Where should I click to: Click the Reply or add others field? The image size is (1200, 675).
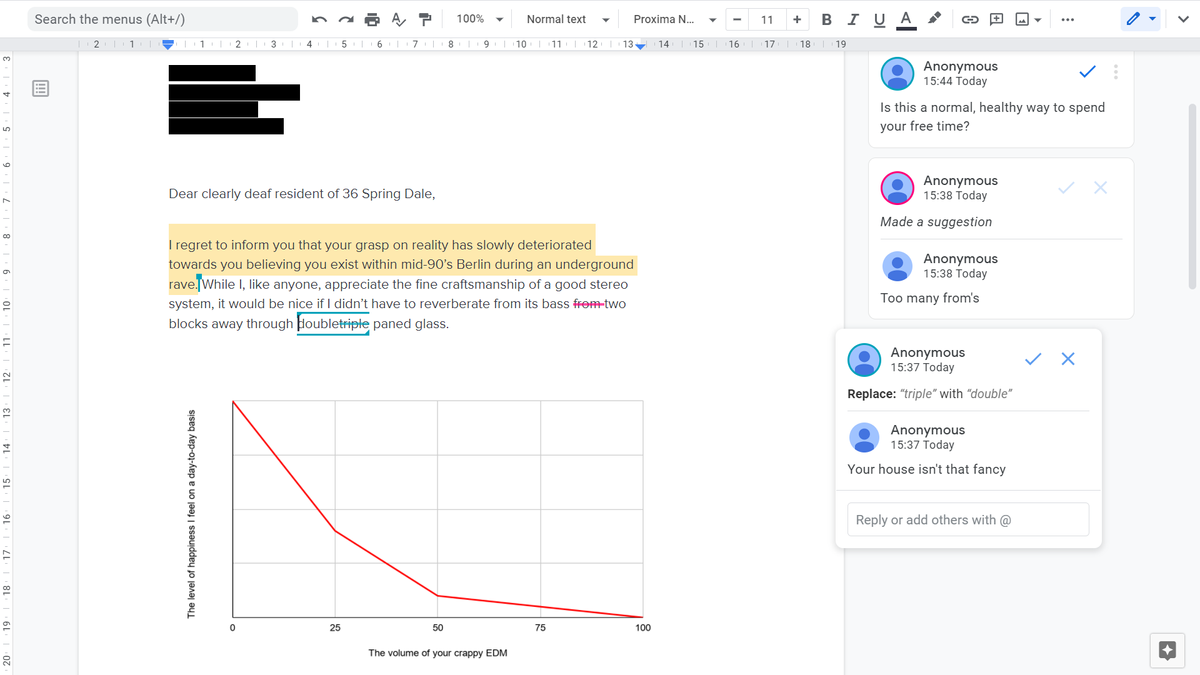pos(967,518)
